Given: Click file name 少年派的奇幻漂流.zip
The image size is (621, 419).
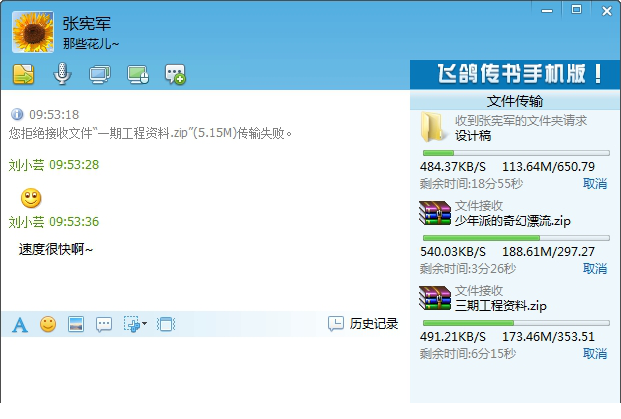Looking at the screenshot, I should [x=512, y=221].
